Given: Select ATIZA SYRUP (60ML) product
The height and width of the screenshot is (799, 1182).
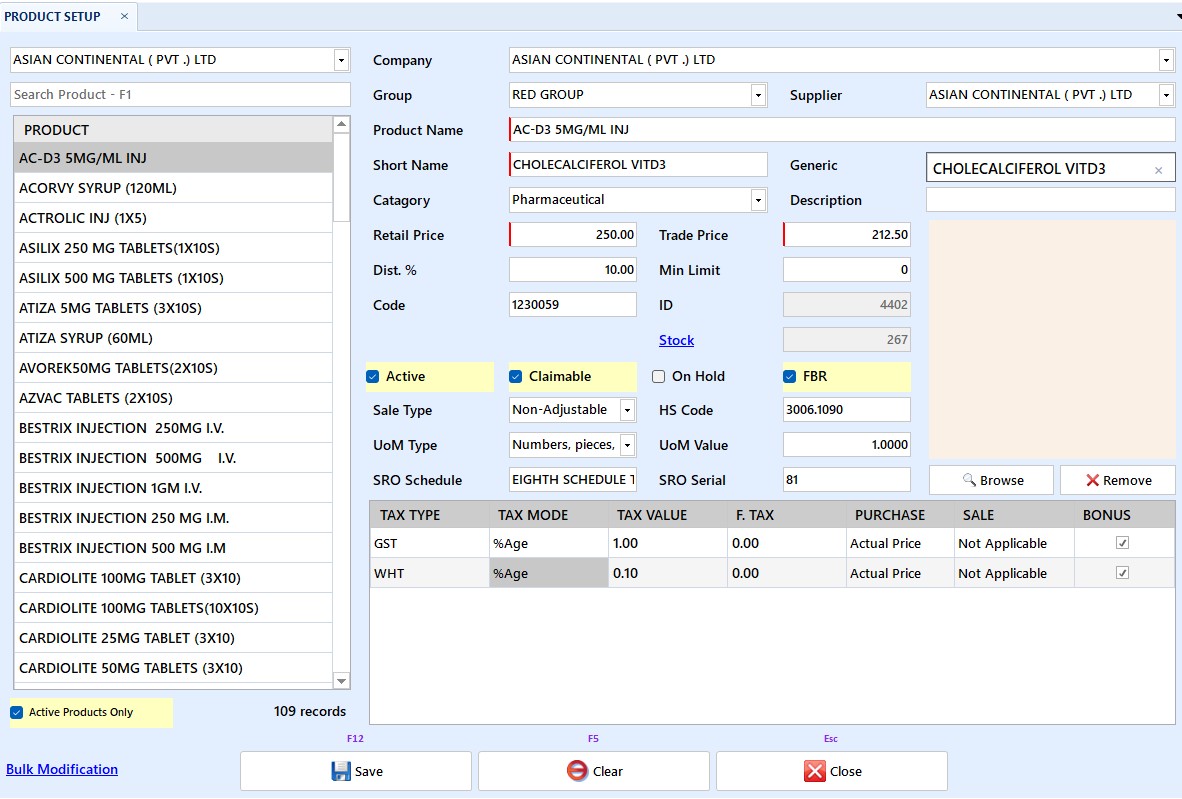Looking at the screenshot, I should (x=173, y=338).
